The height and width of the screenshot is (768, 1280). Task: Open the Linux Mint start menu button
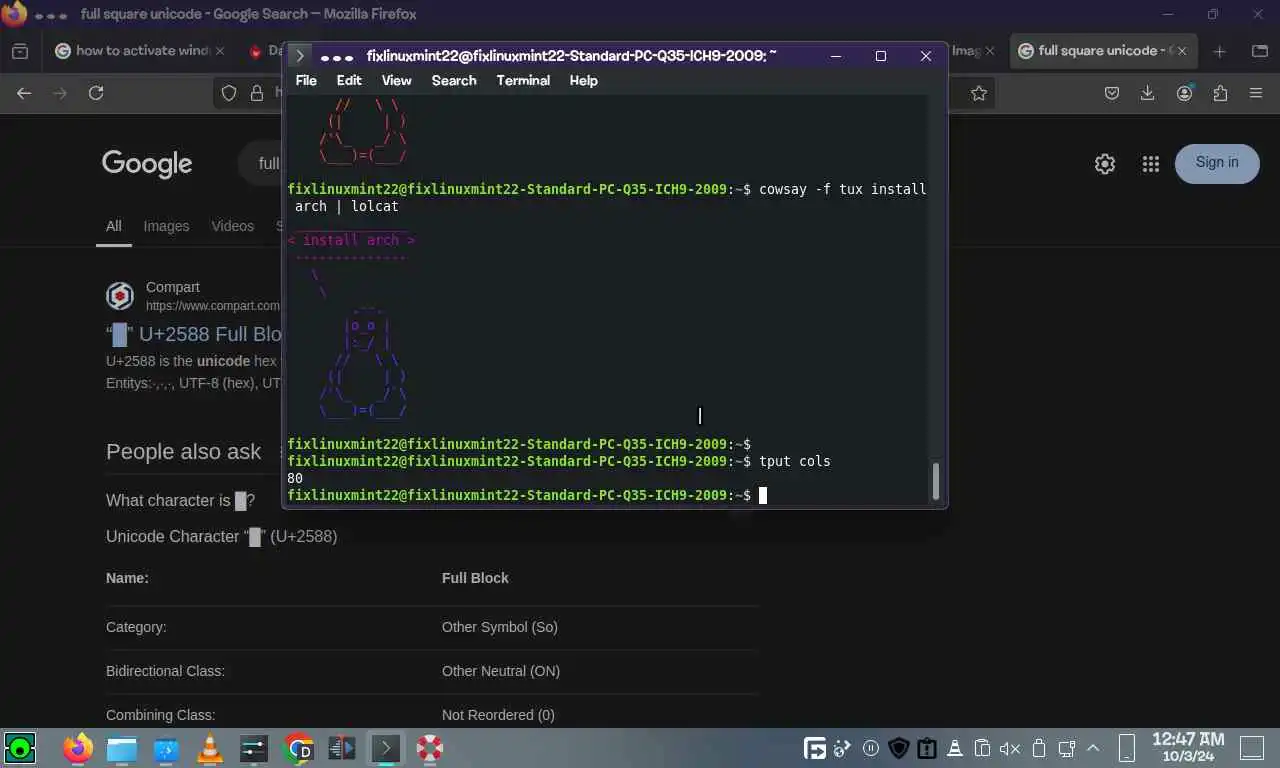(x=20, y=748)
